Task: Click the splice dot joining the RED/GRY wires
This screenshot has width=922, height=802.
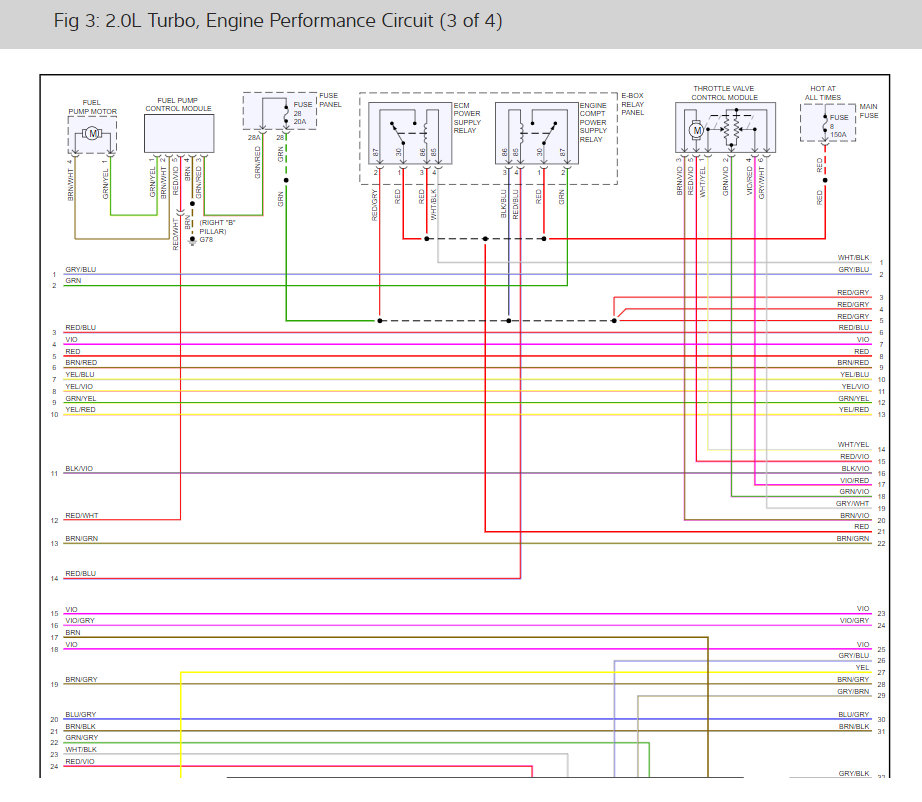Action: click(x=615, y=321)
